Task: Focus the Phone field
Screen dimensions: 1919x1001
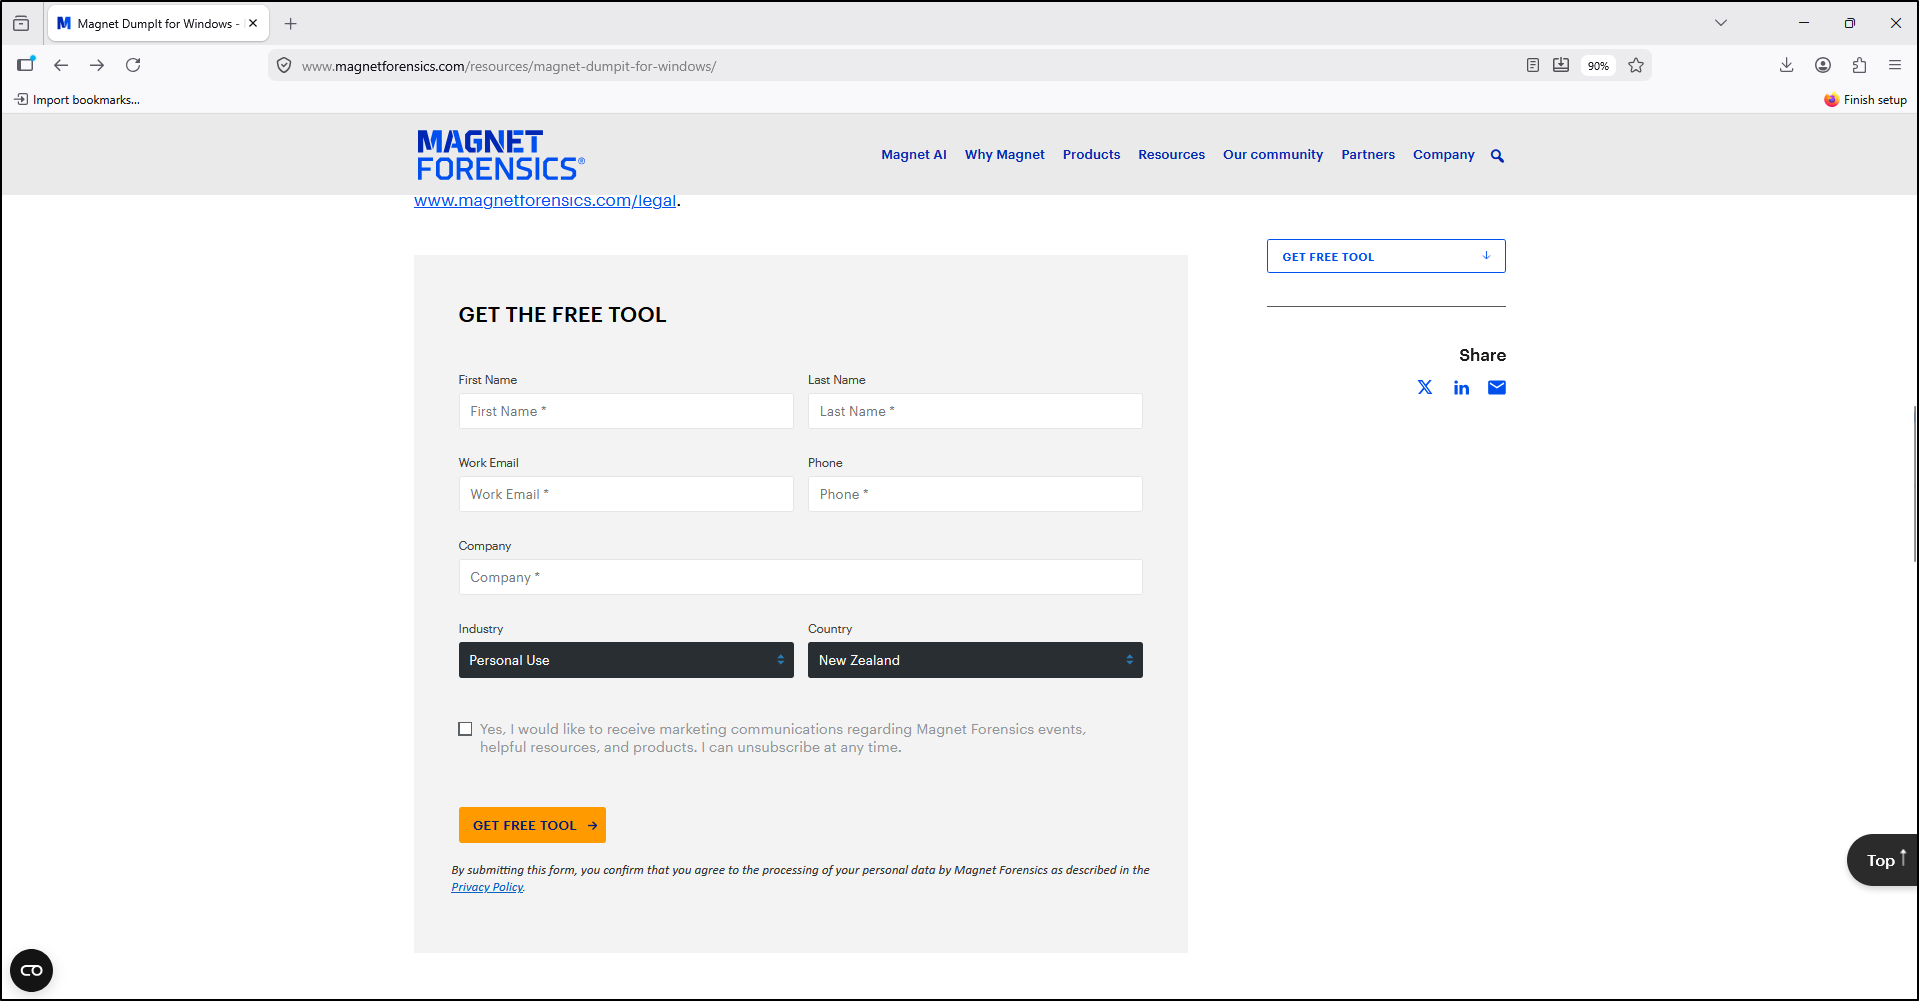Action: pyautogui.click(x=975, y=494)
